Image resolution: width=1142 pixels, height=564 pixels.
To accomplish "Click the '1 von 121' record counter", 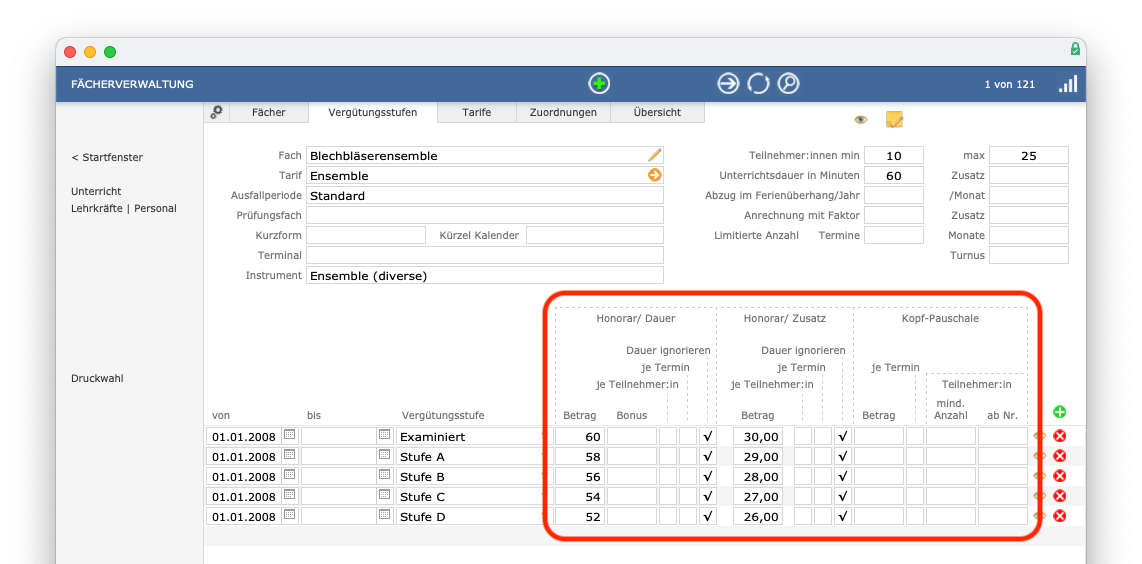I will 1009,84.
